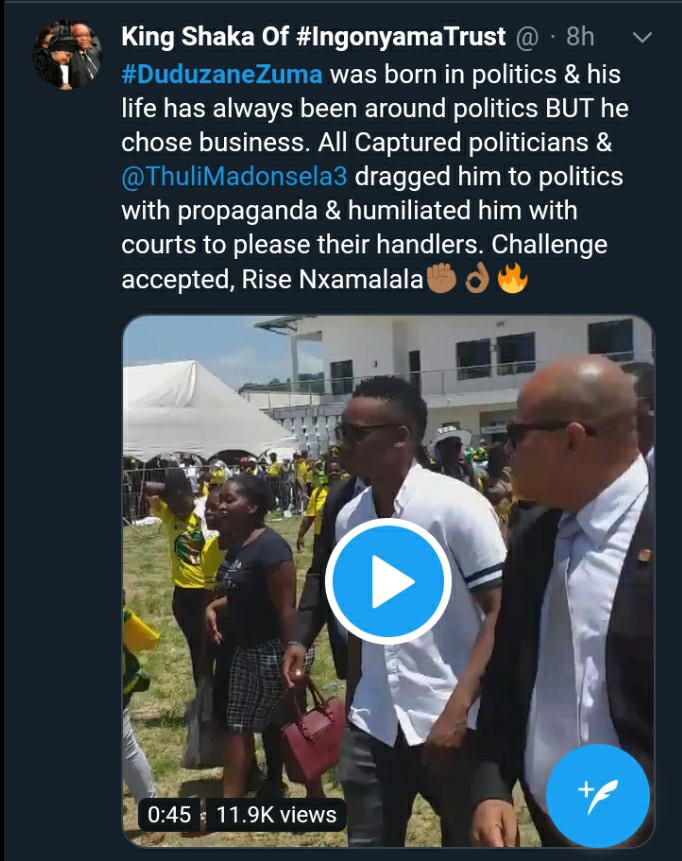Expand the tweet options chevron
682x861 pixels.
[642, 37]
